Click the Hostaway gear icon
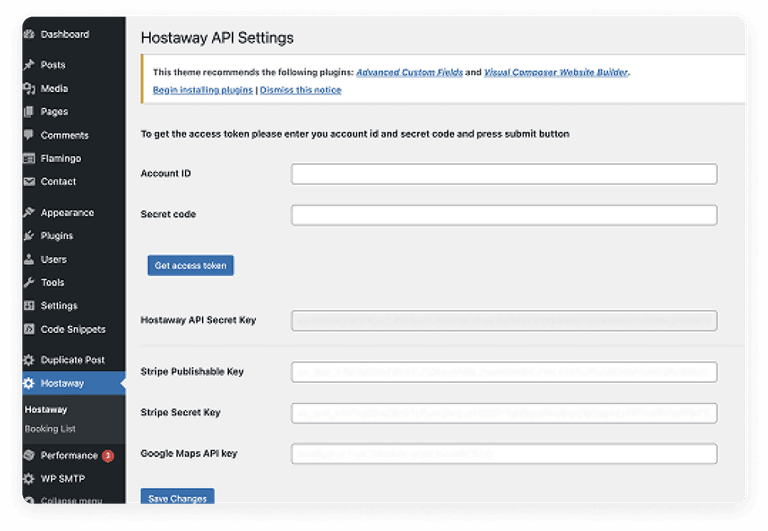The height and width of the screenshot is (531, 768). click(29, 383)
